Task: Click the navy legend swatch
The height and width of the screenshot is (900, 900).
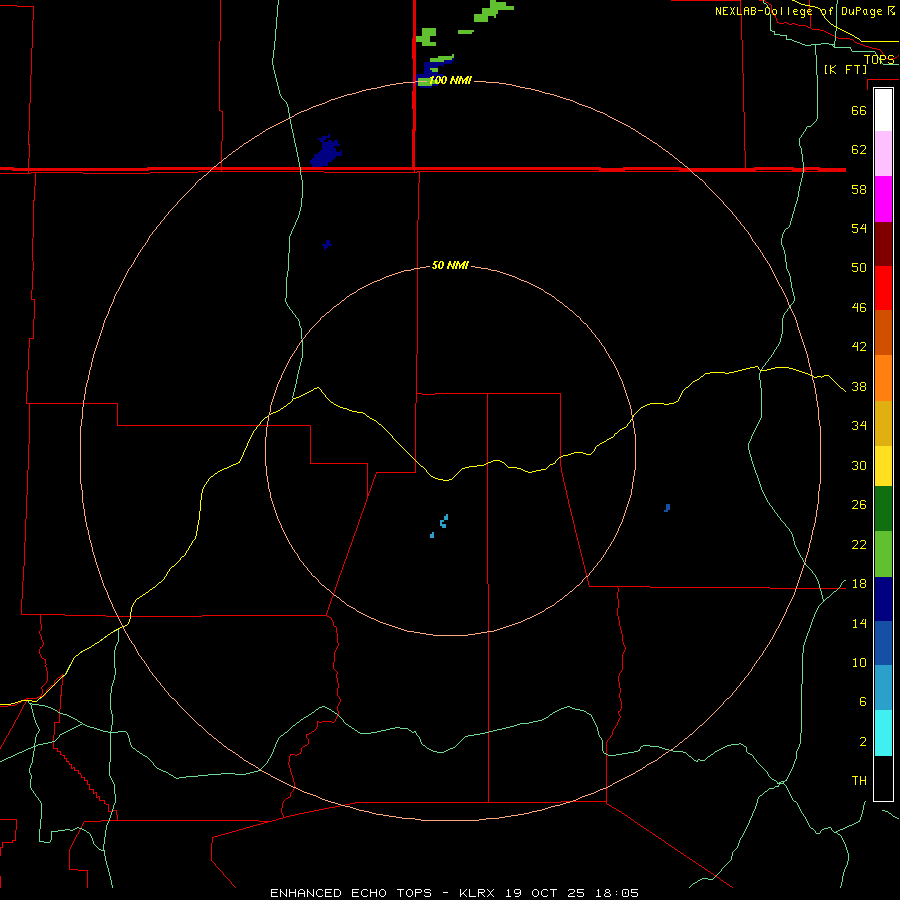Action: (883, 599)
